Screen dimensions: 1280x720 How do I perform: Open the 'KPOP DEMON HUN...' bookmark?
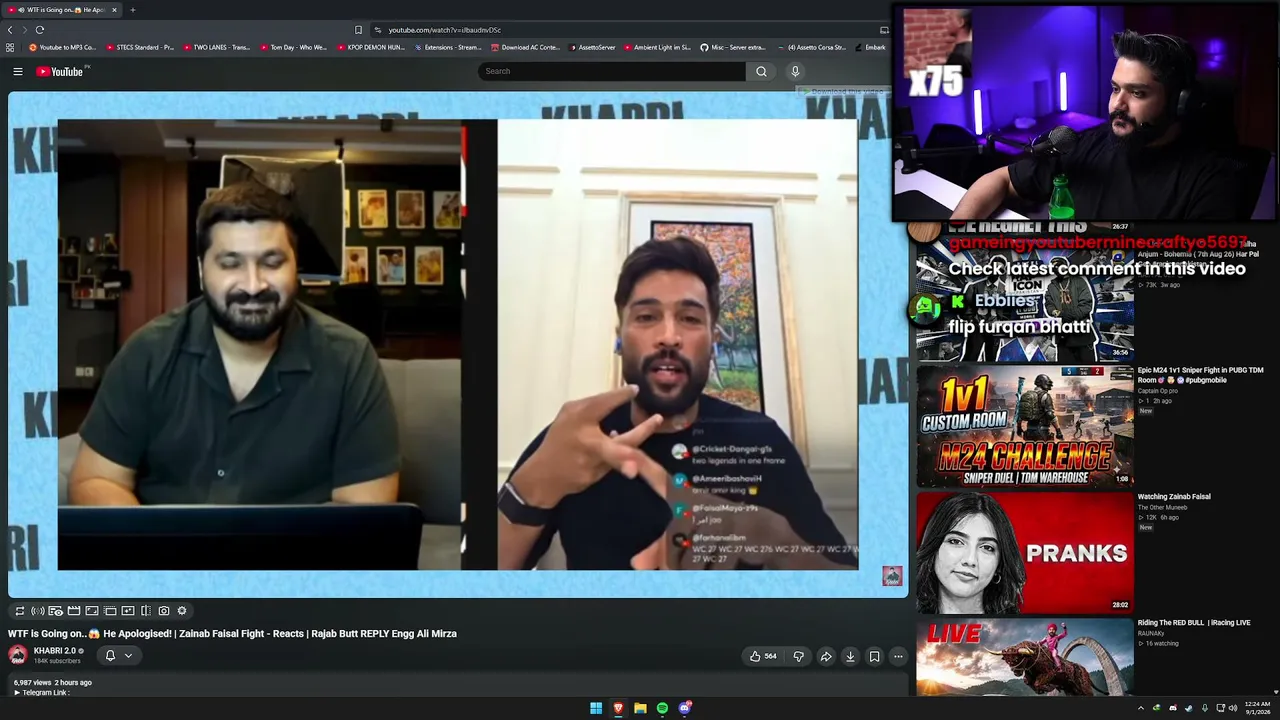point(370,47)
